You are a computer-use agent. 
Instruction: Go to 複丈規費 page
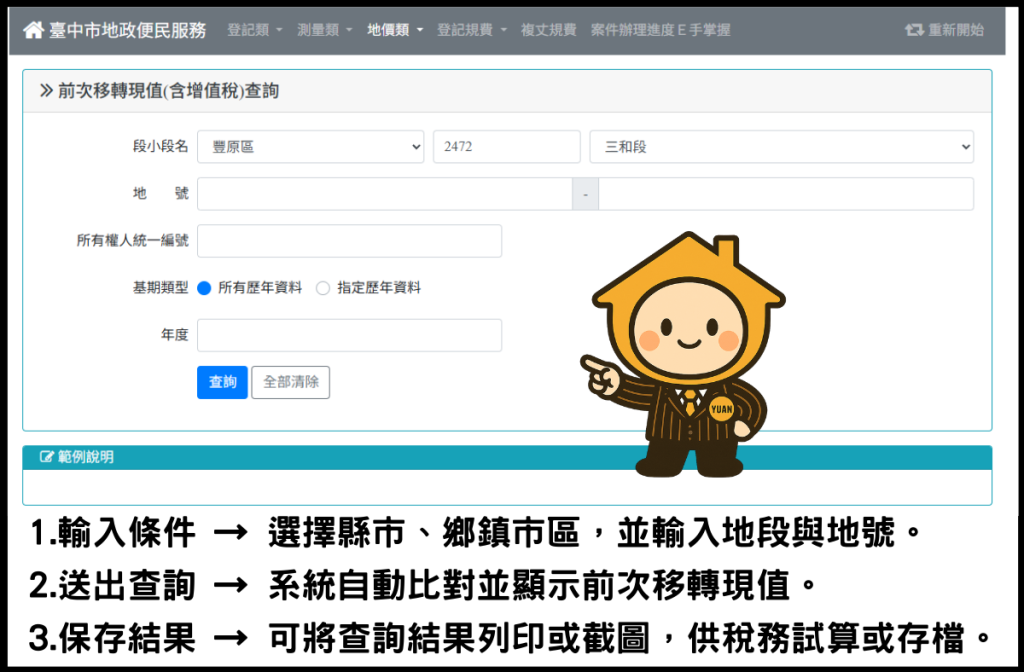(x=548, y=30)
